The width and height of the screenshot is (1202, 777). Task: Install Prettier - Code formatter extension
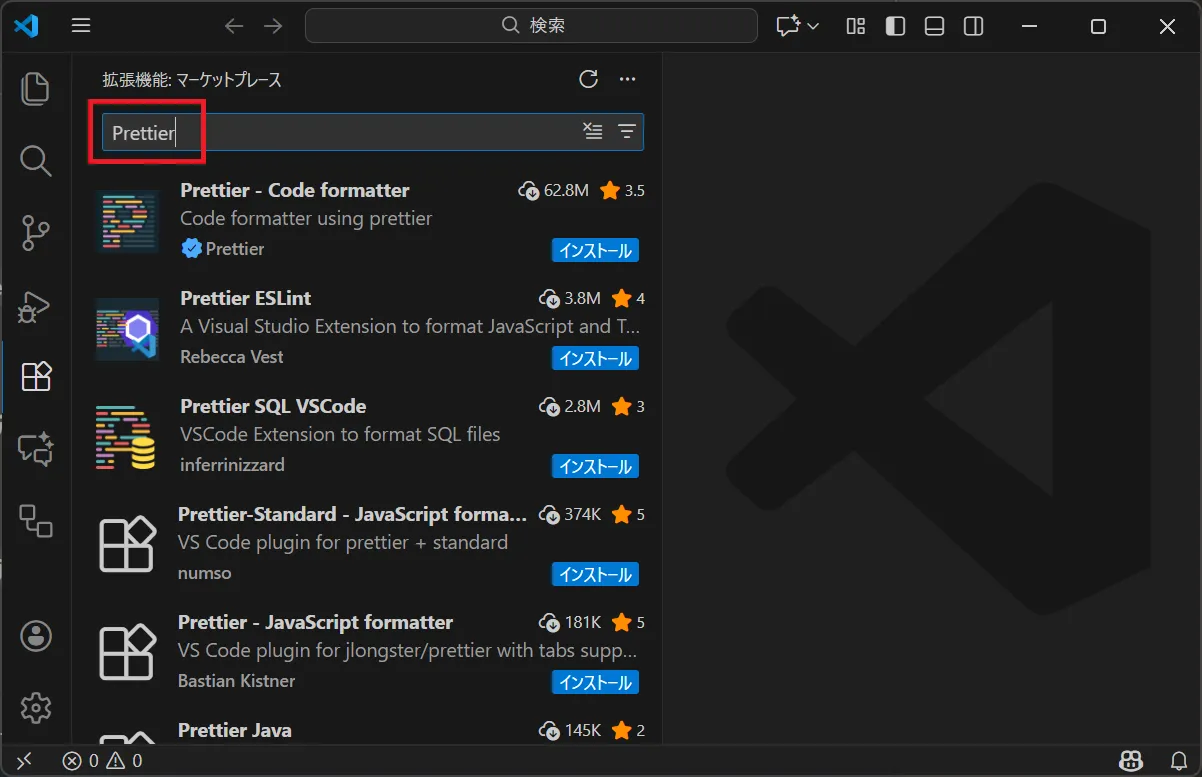click(595, 250)
